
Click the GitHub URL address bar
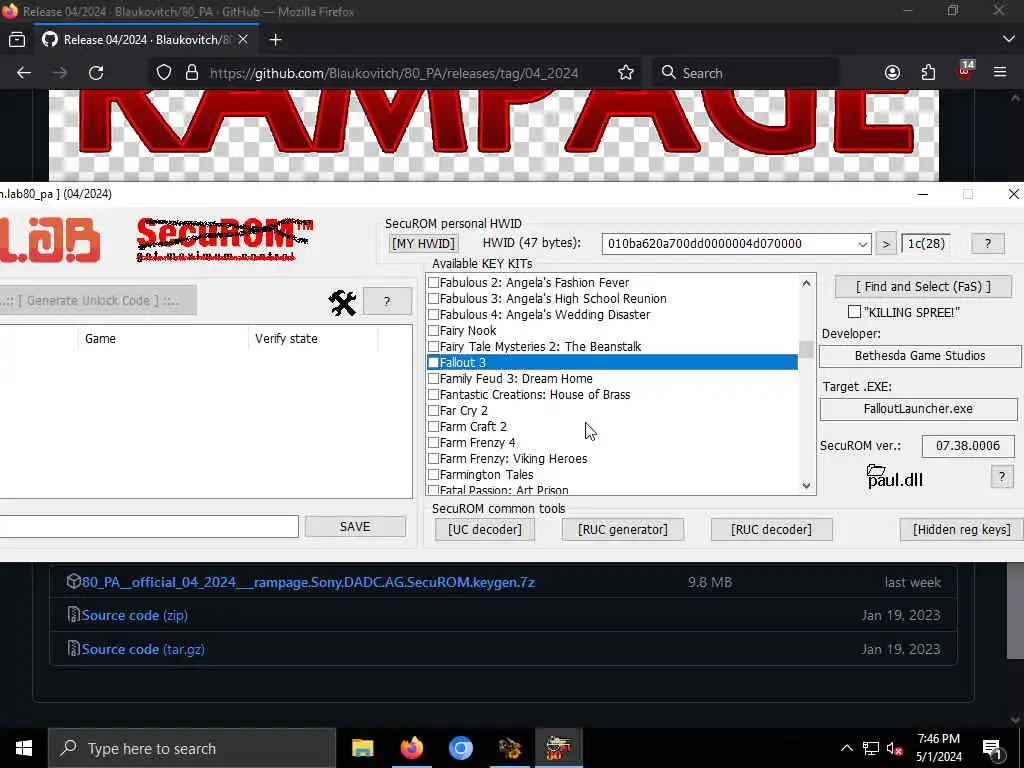(x=394, y=72)
